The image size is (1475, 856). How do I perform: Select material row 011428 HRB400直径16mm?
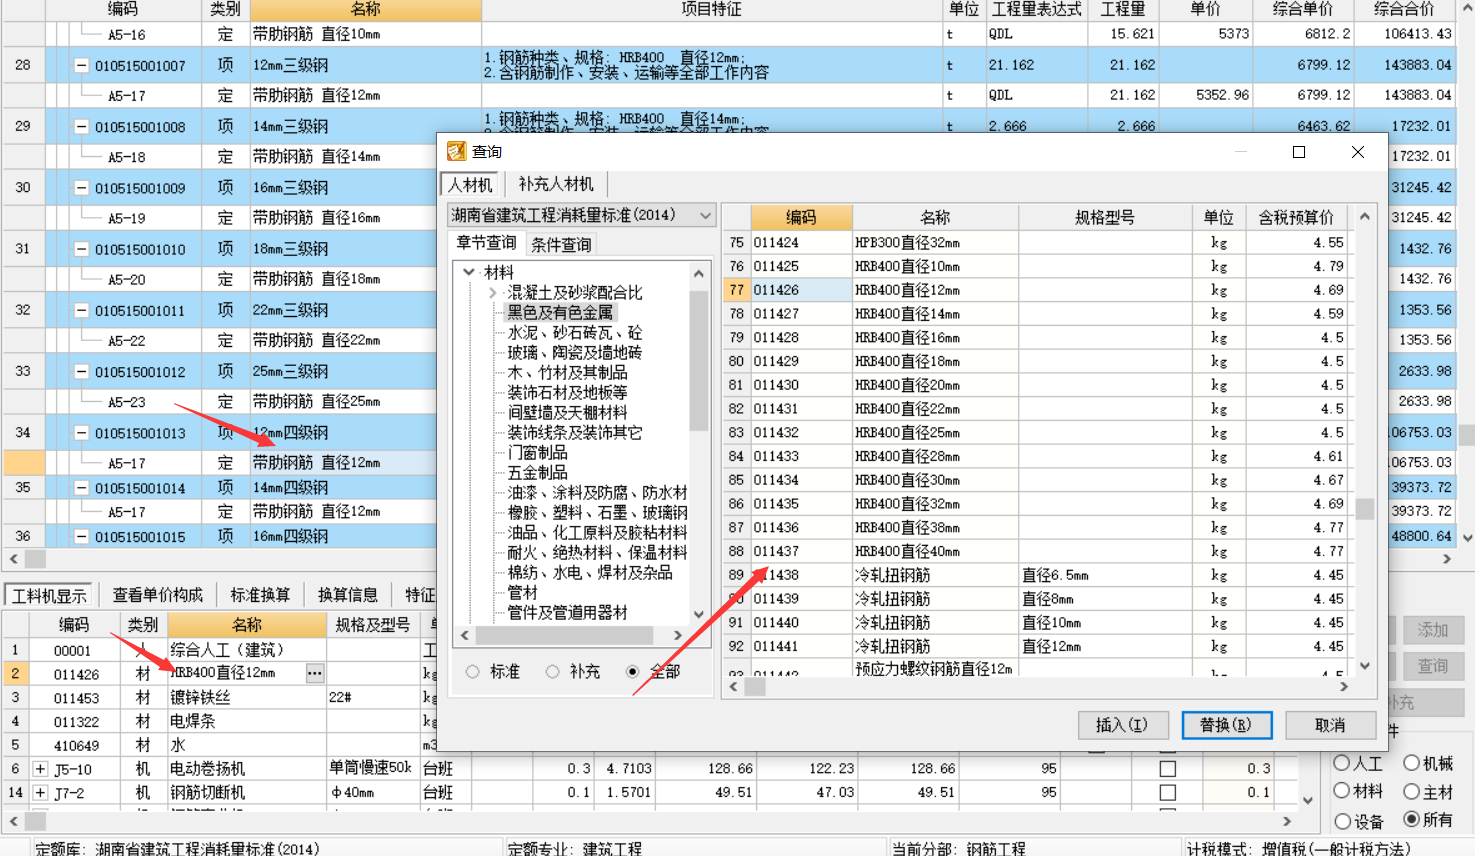point(1036,338)
